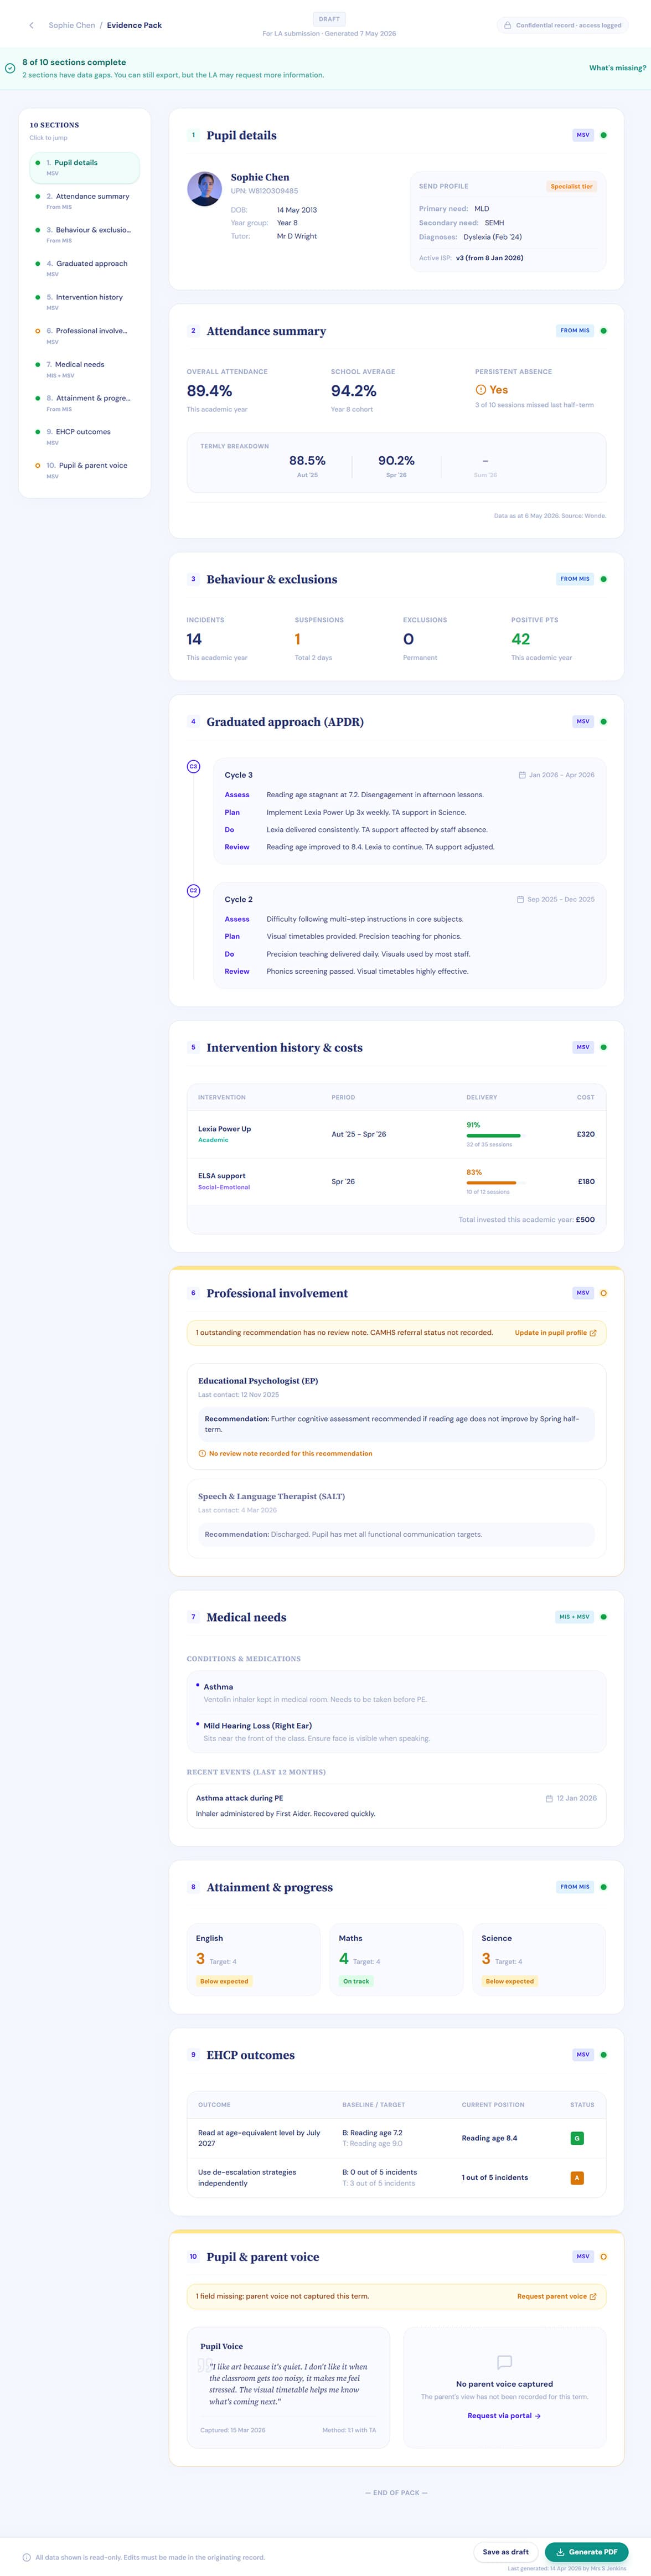Click Save as draft button
Screen dimensions: 651x2576
pyautogui.click(x=506, y=2551)
